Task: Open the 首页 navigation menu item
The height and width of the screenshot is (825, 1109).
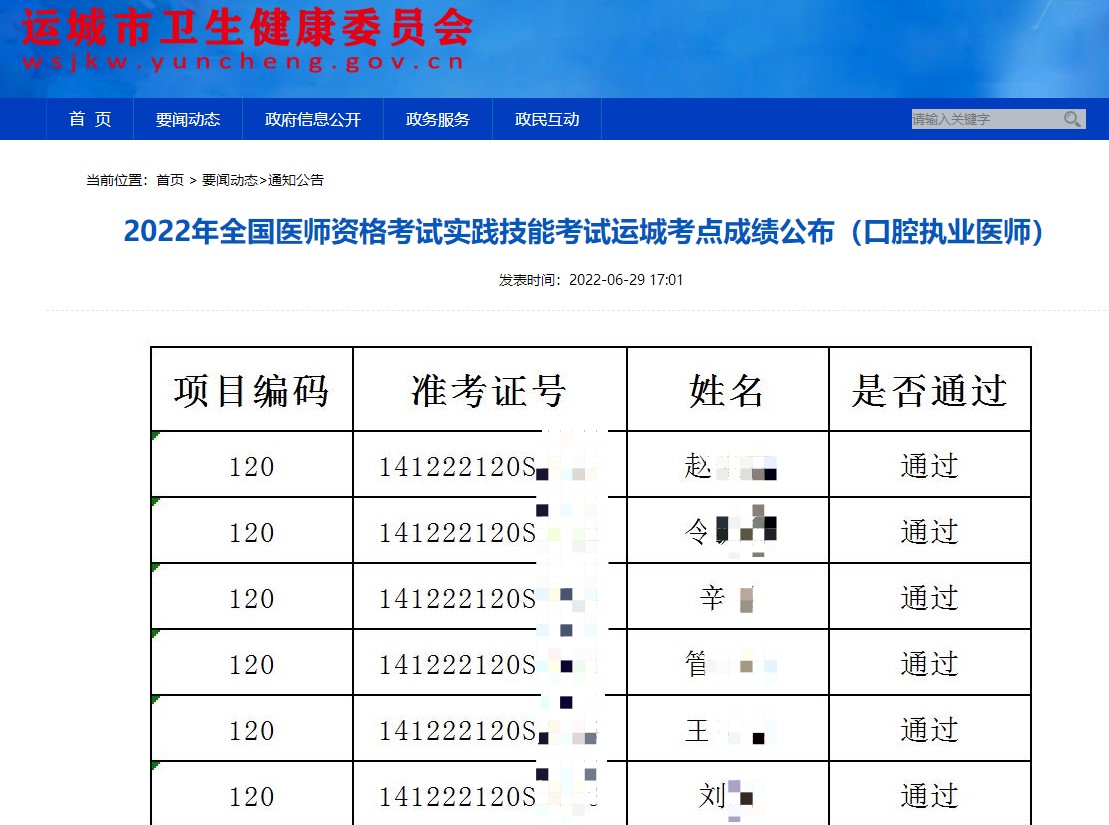Action: 90,119
